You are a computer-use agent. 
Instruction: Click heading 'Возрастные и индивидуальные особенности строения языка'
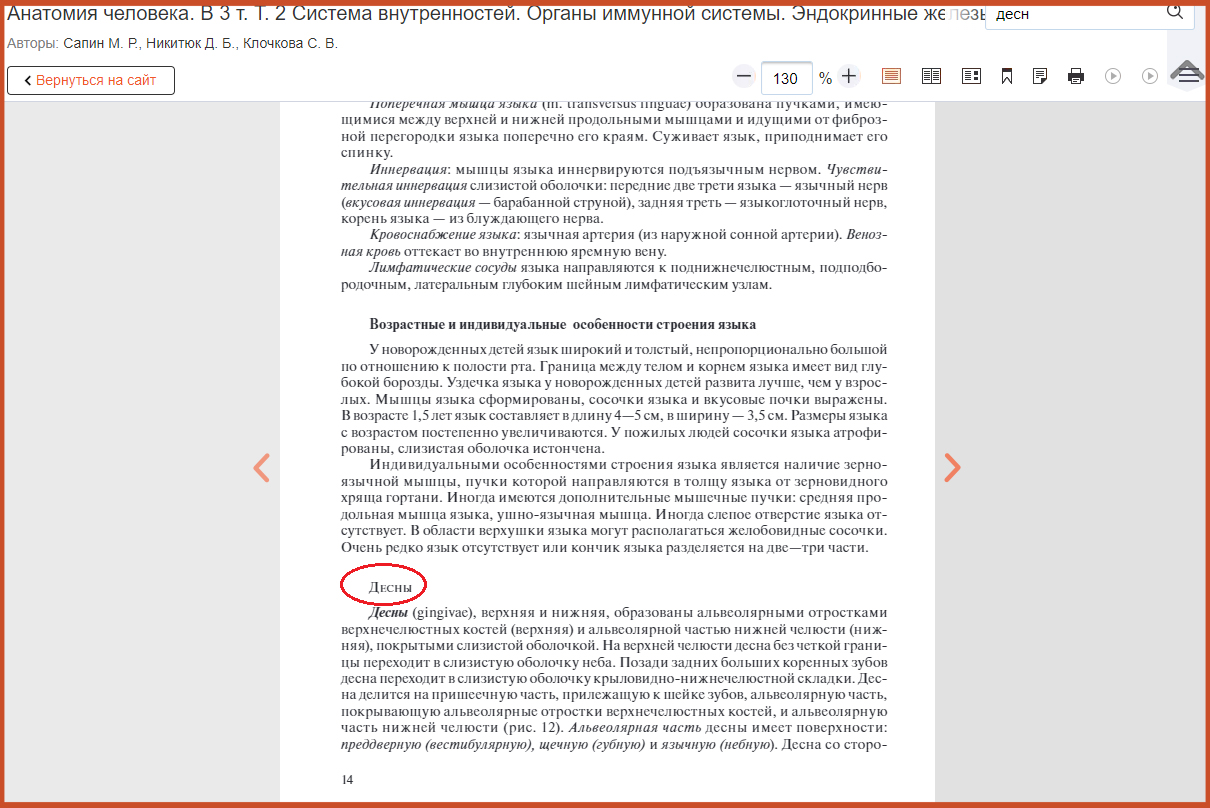[563, 325]
